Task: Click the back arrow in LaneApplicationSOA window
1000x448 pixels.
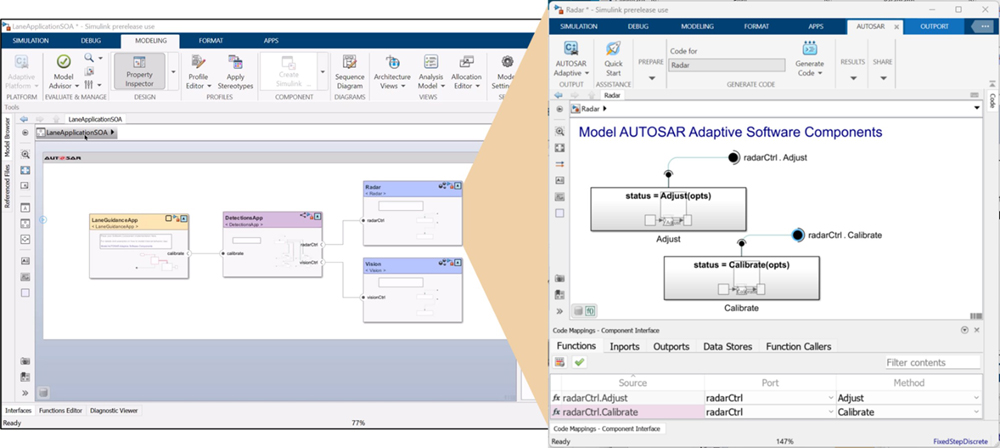Action: 24,119
